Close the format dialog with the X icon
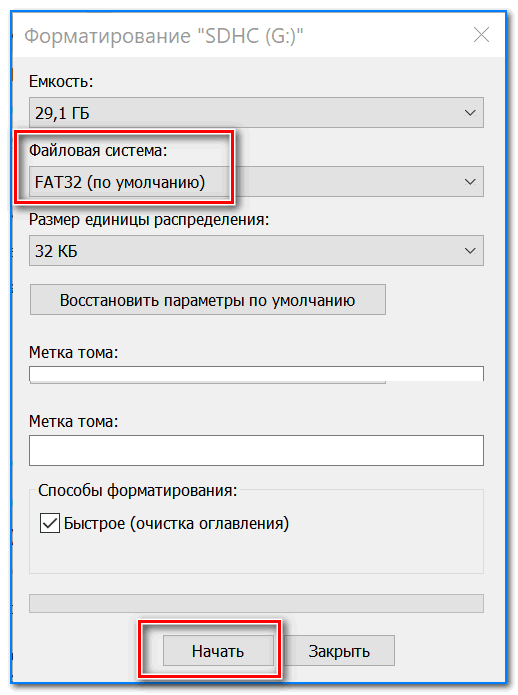 pyautogui.click(x=481, y=35)
